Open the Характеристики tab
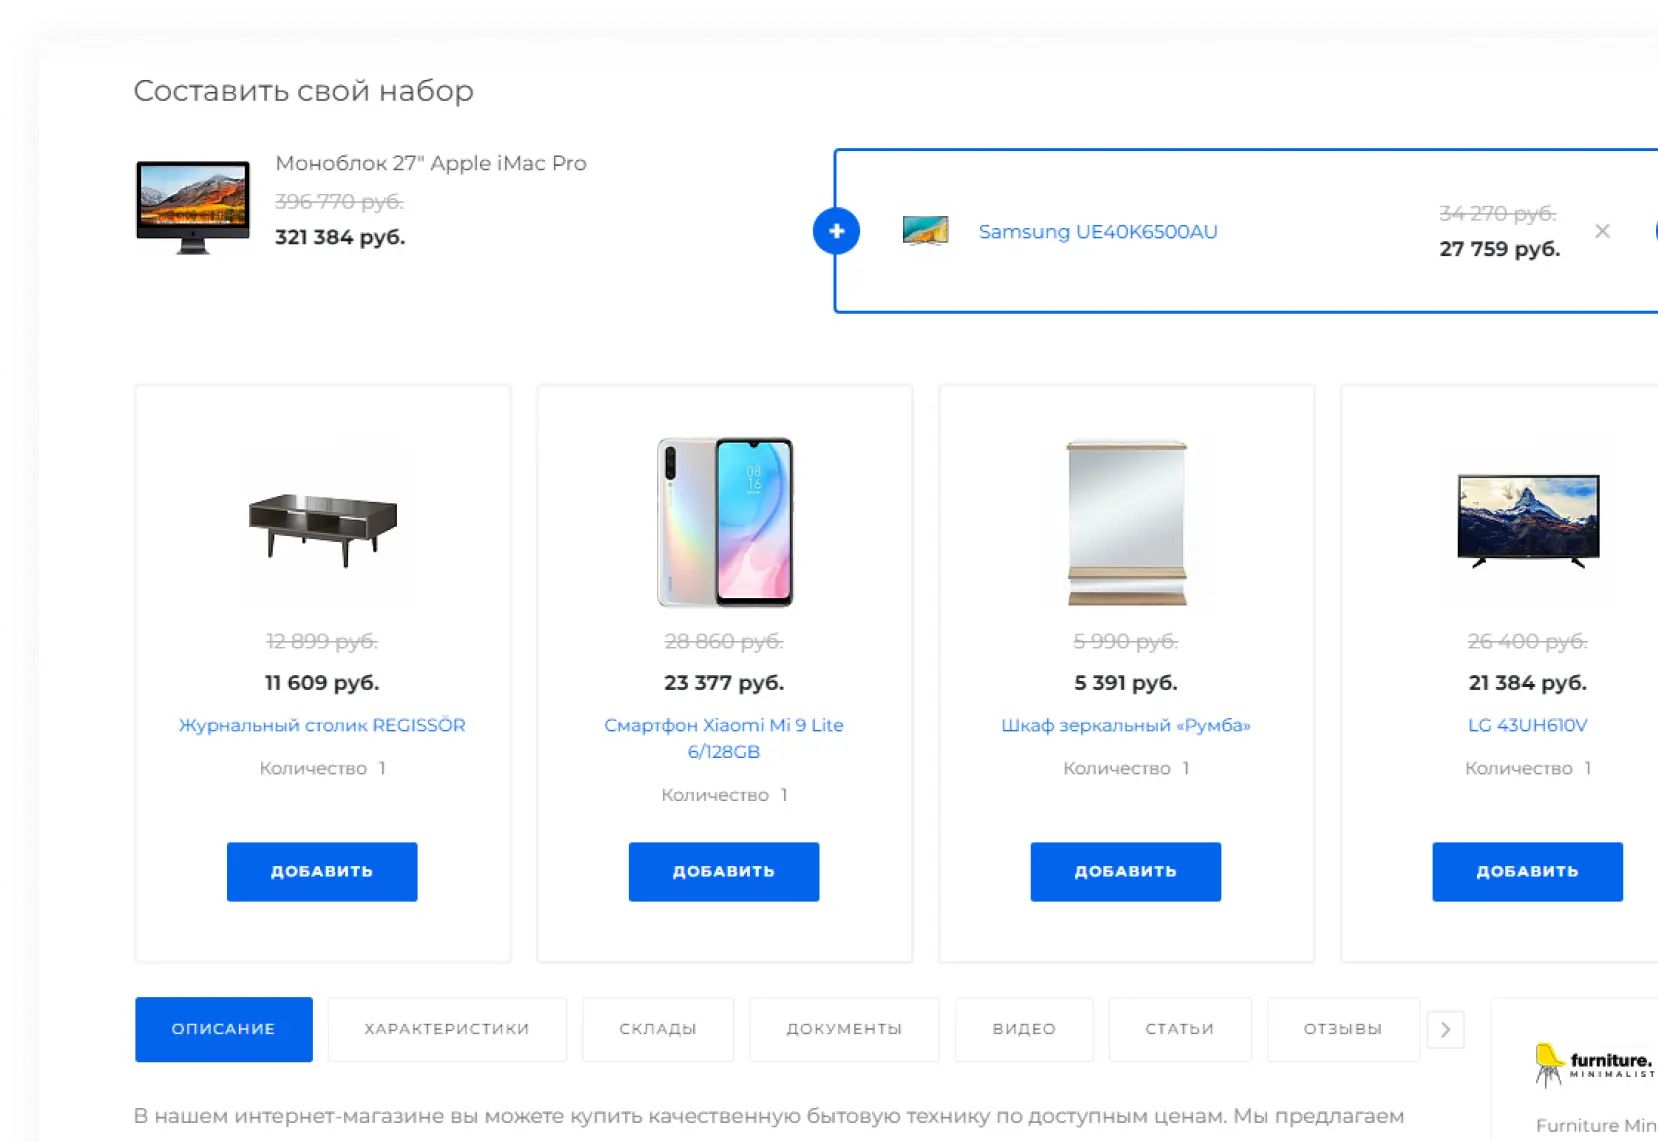 [447, 1029]
